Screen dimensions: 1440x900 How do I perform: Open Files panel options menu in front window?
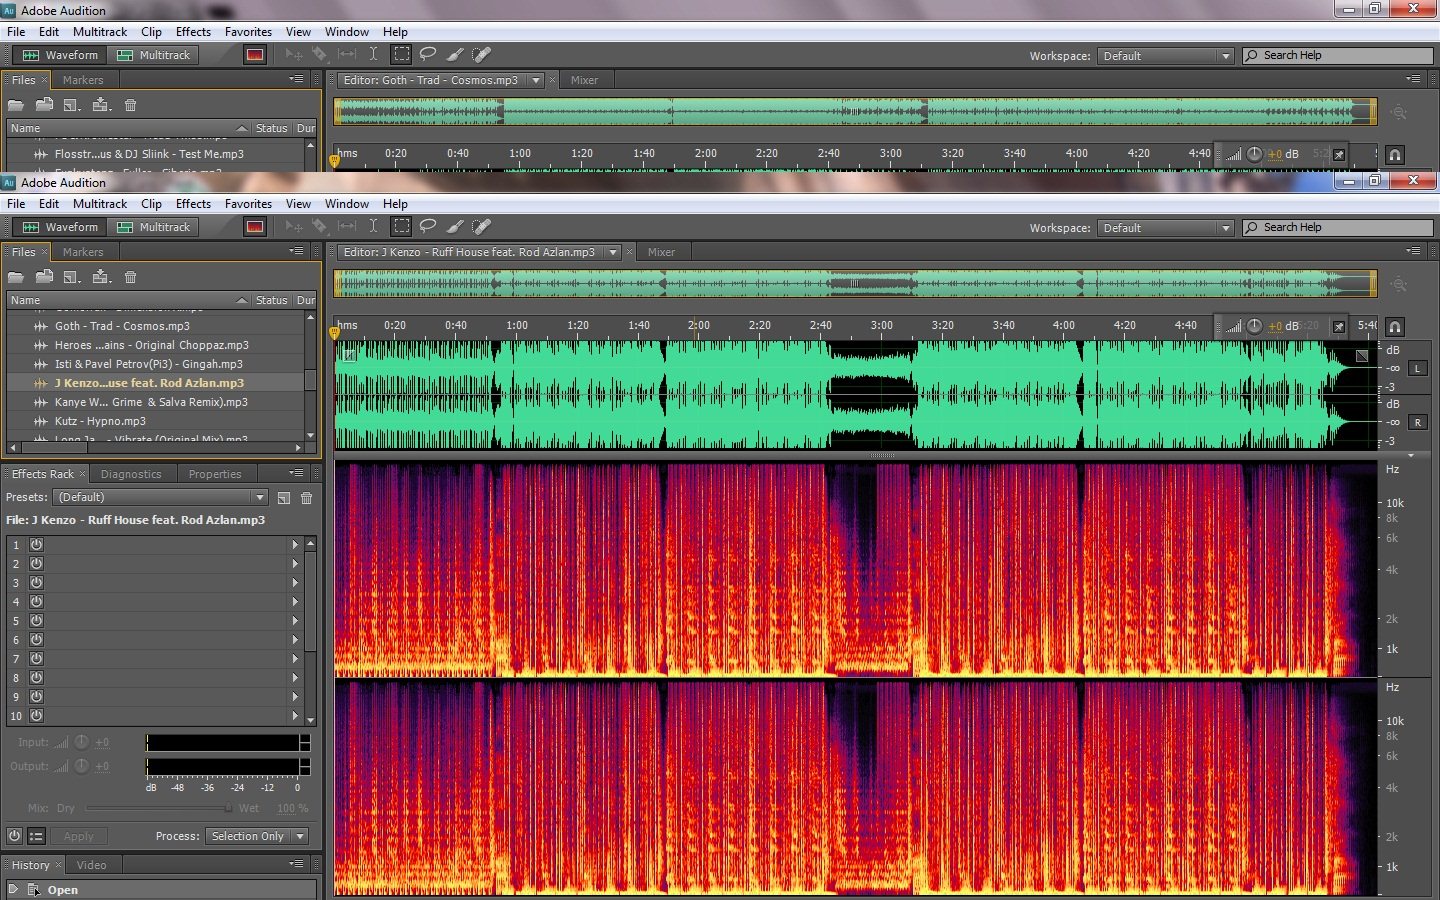coord(296,251)
